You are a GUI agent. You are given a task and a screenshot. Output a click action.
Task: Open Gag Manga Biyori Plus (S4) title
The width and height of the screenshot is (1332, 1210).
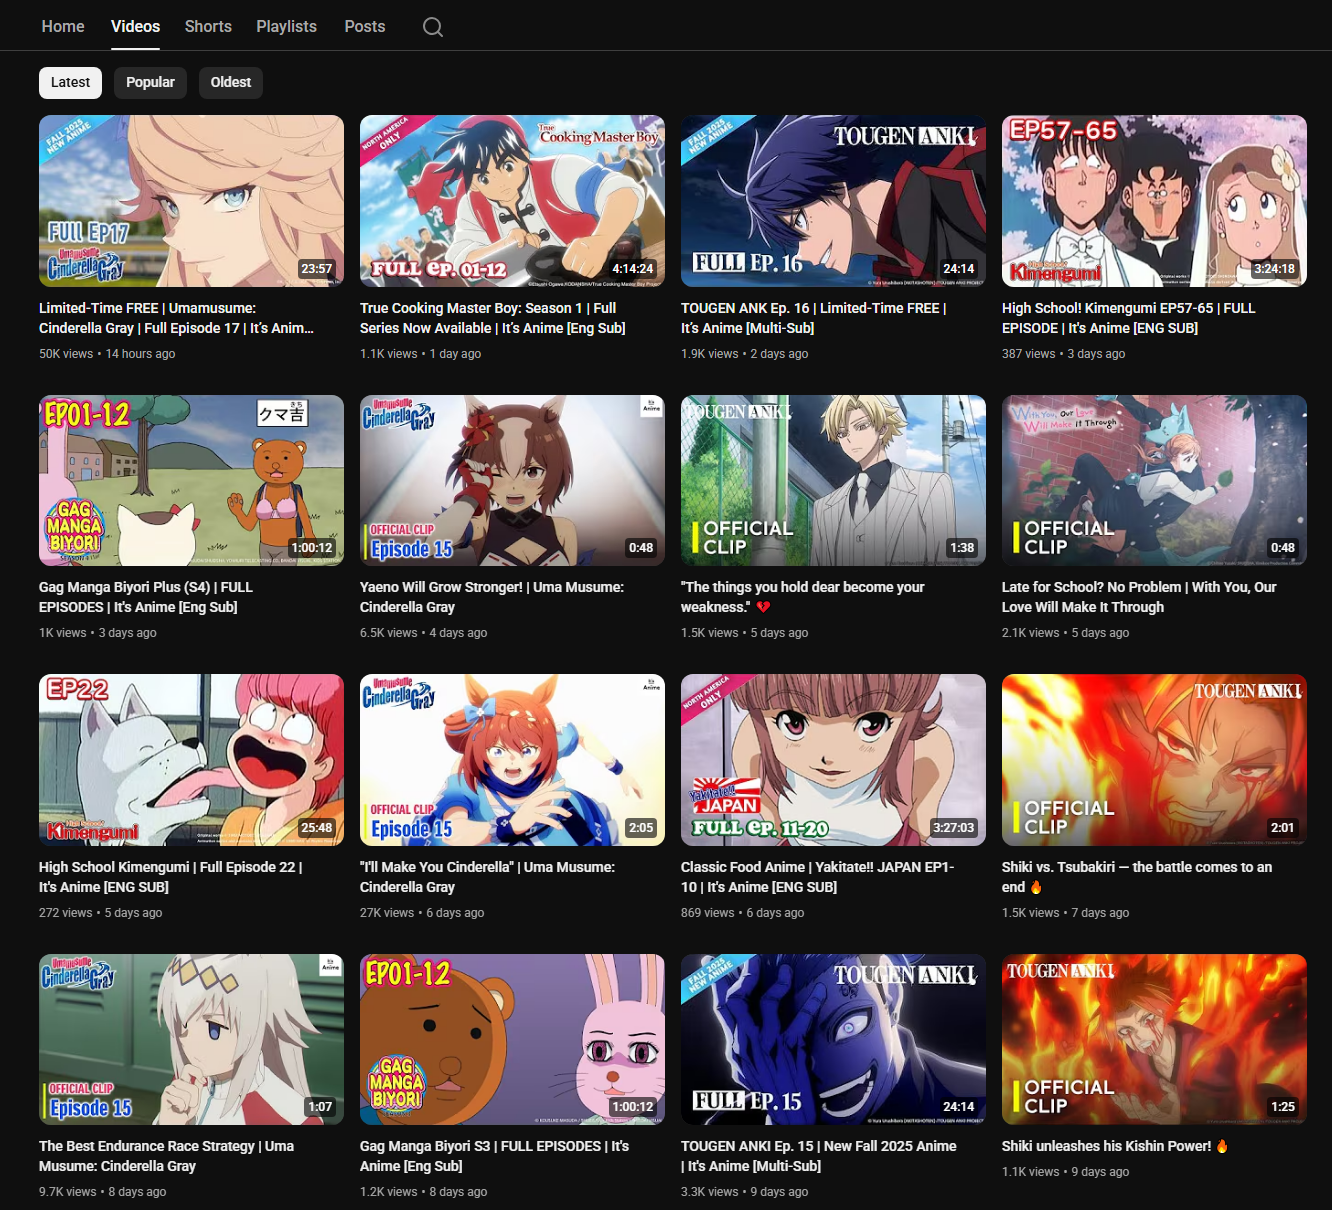146,597
